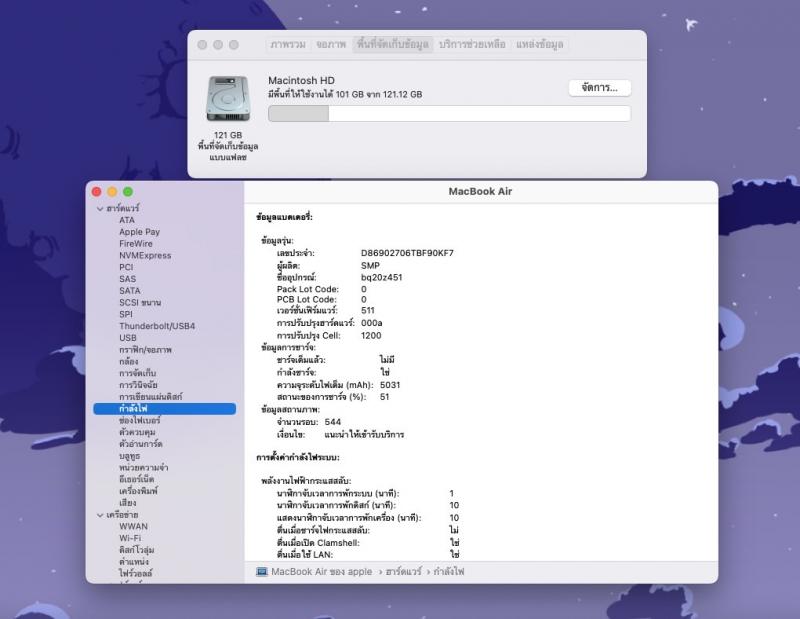Click the device name bq20z451

[381, 277]
